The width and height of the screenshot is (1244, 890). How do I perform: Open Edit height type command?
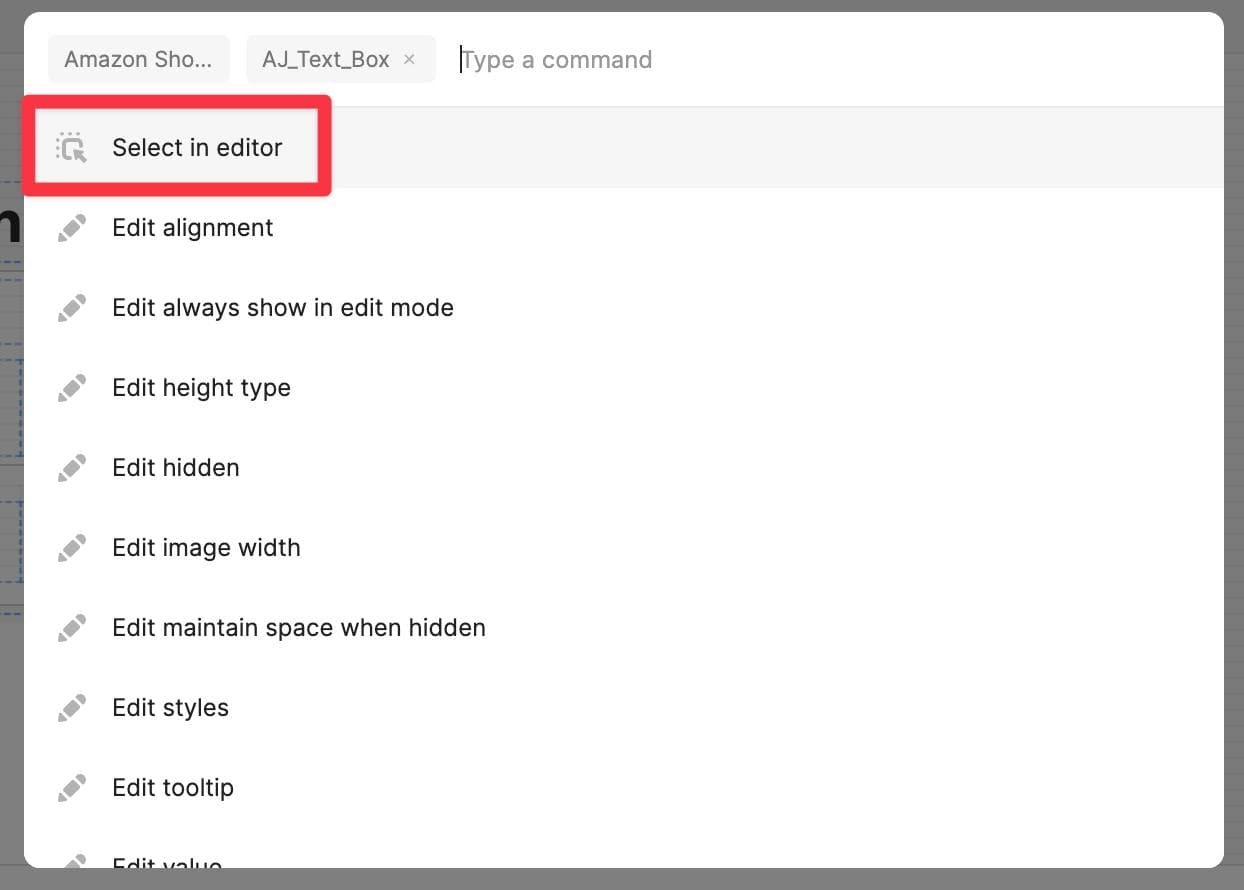click(201, 388)
